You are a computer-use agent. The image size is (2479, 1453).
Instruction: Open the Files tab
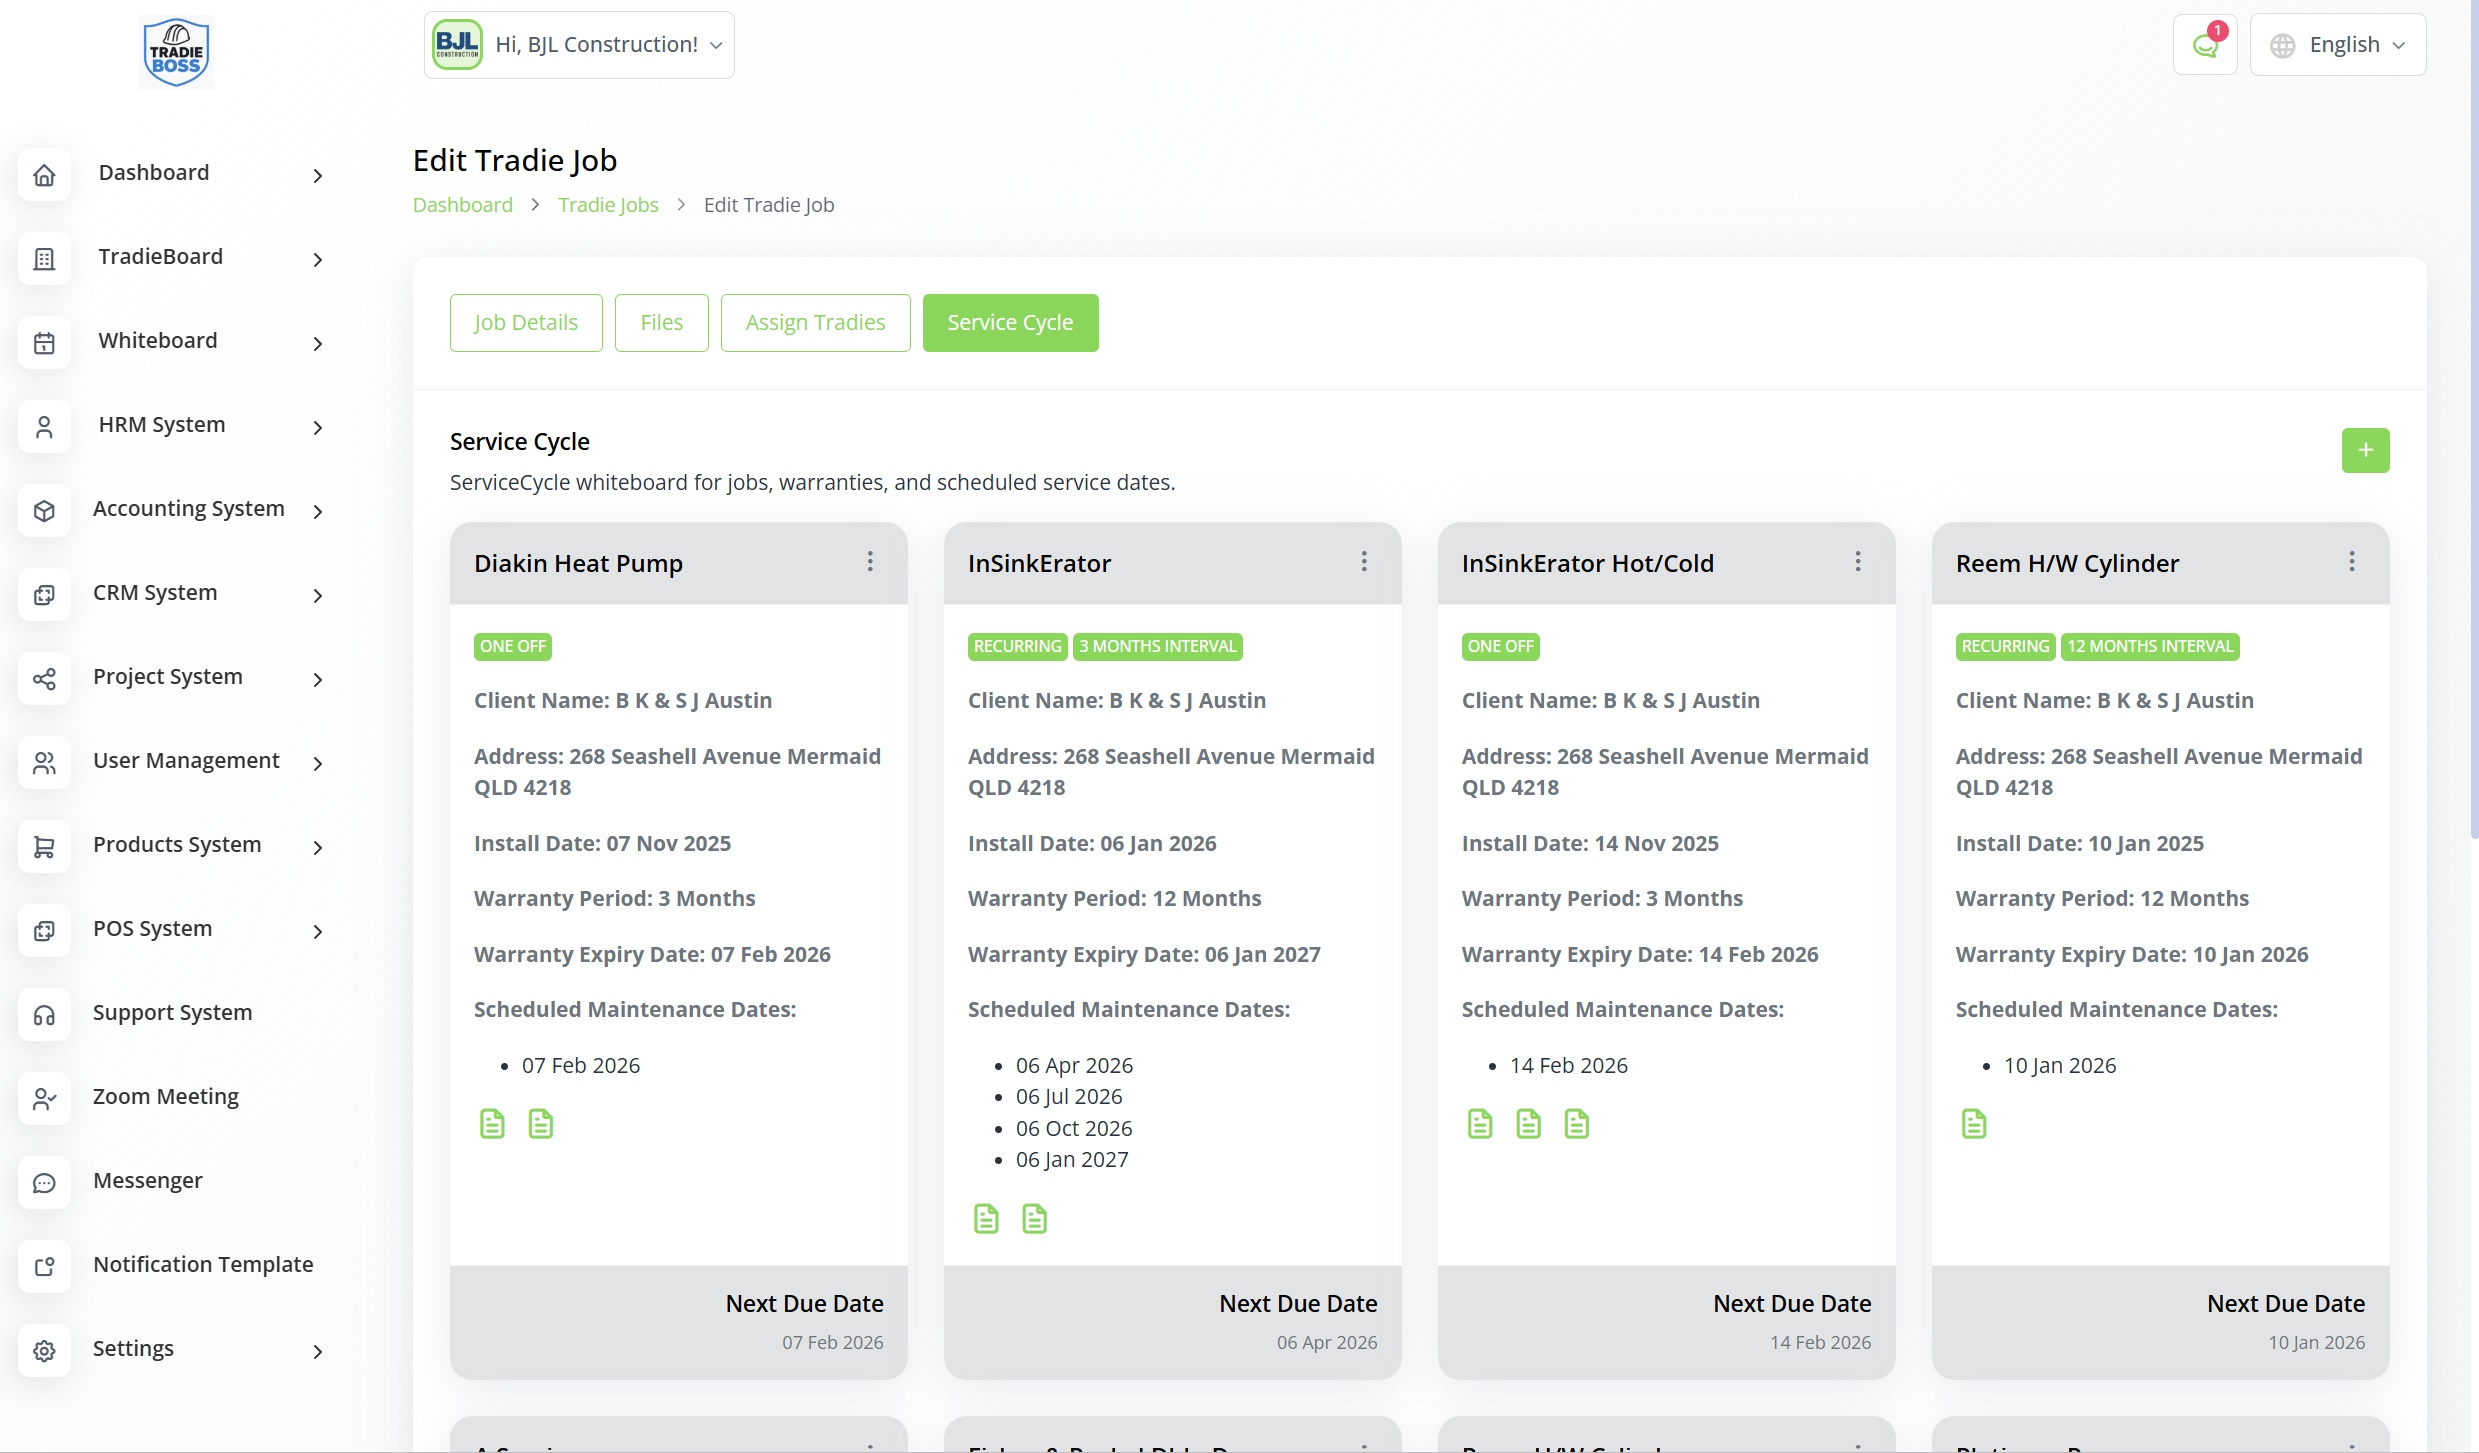pos(661,323)
